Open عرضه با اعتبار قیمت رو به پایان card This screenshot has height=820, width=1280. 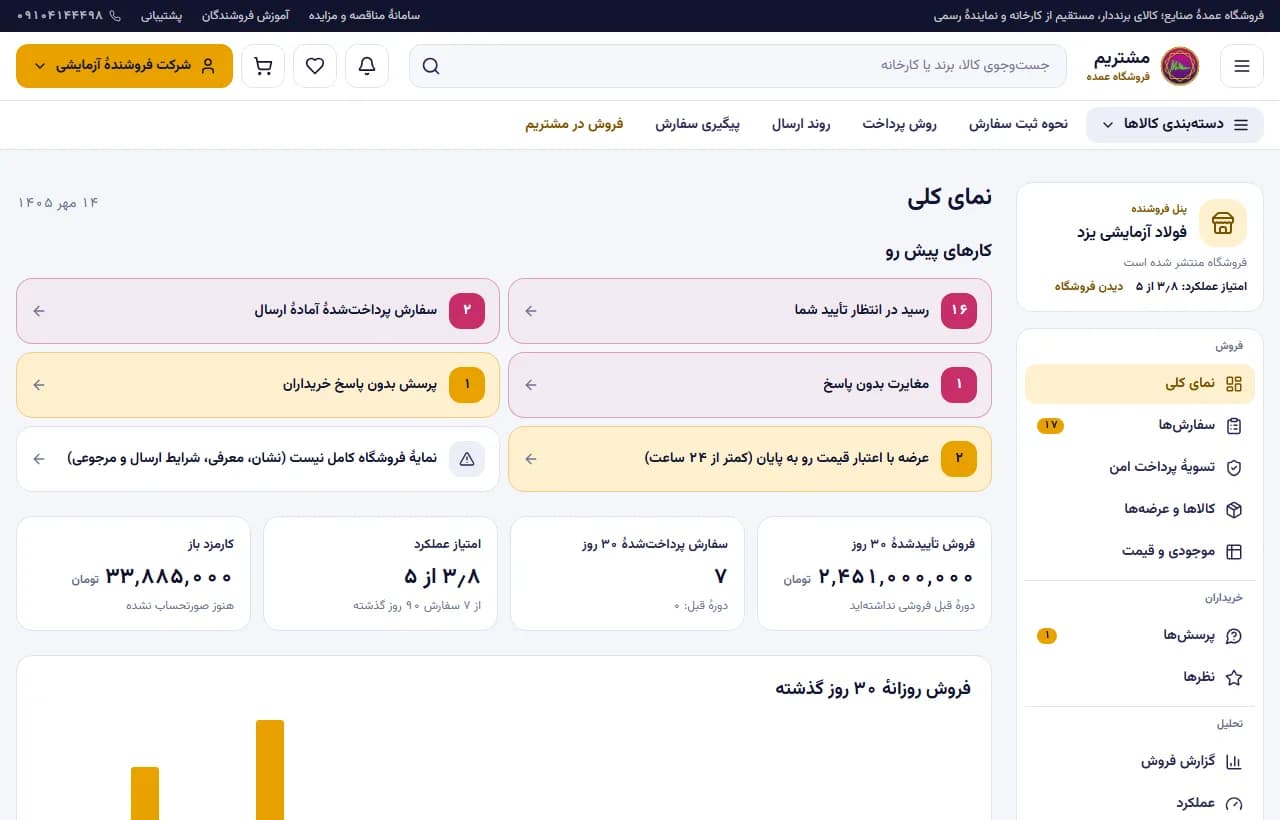click(x=750, y=459)
